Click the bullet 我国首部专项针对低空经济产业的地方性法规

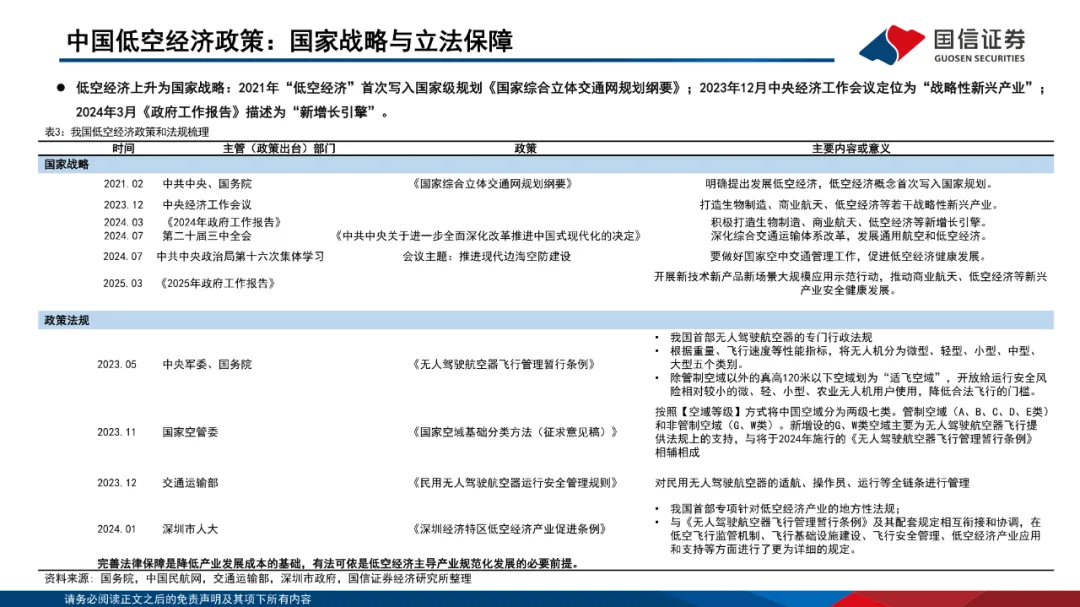coord(785,508)
